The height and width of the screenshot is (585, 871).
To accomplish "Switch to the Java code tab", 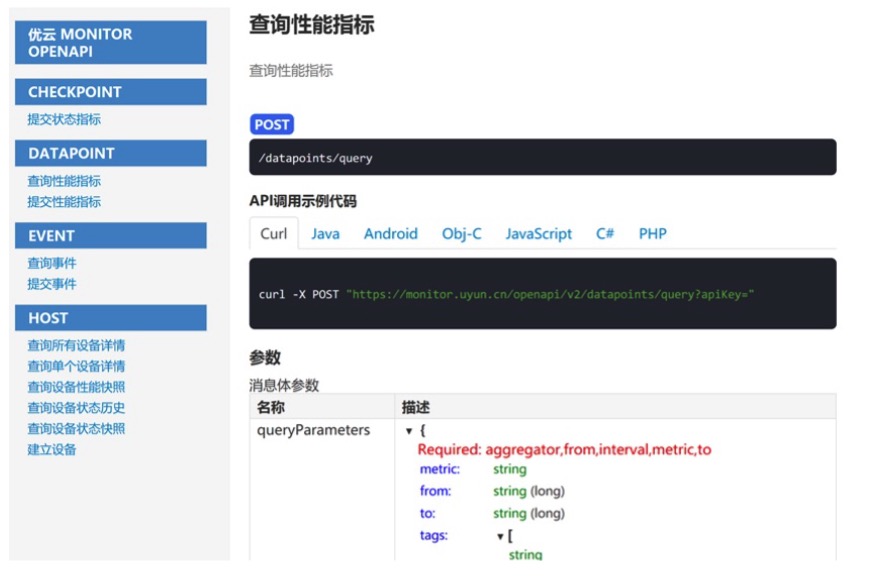I will point(325,234).
